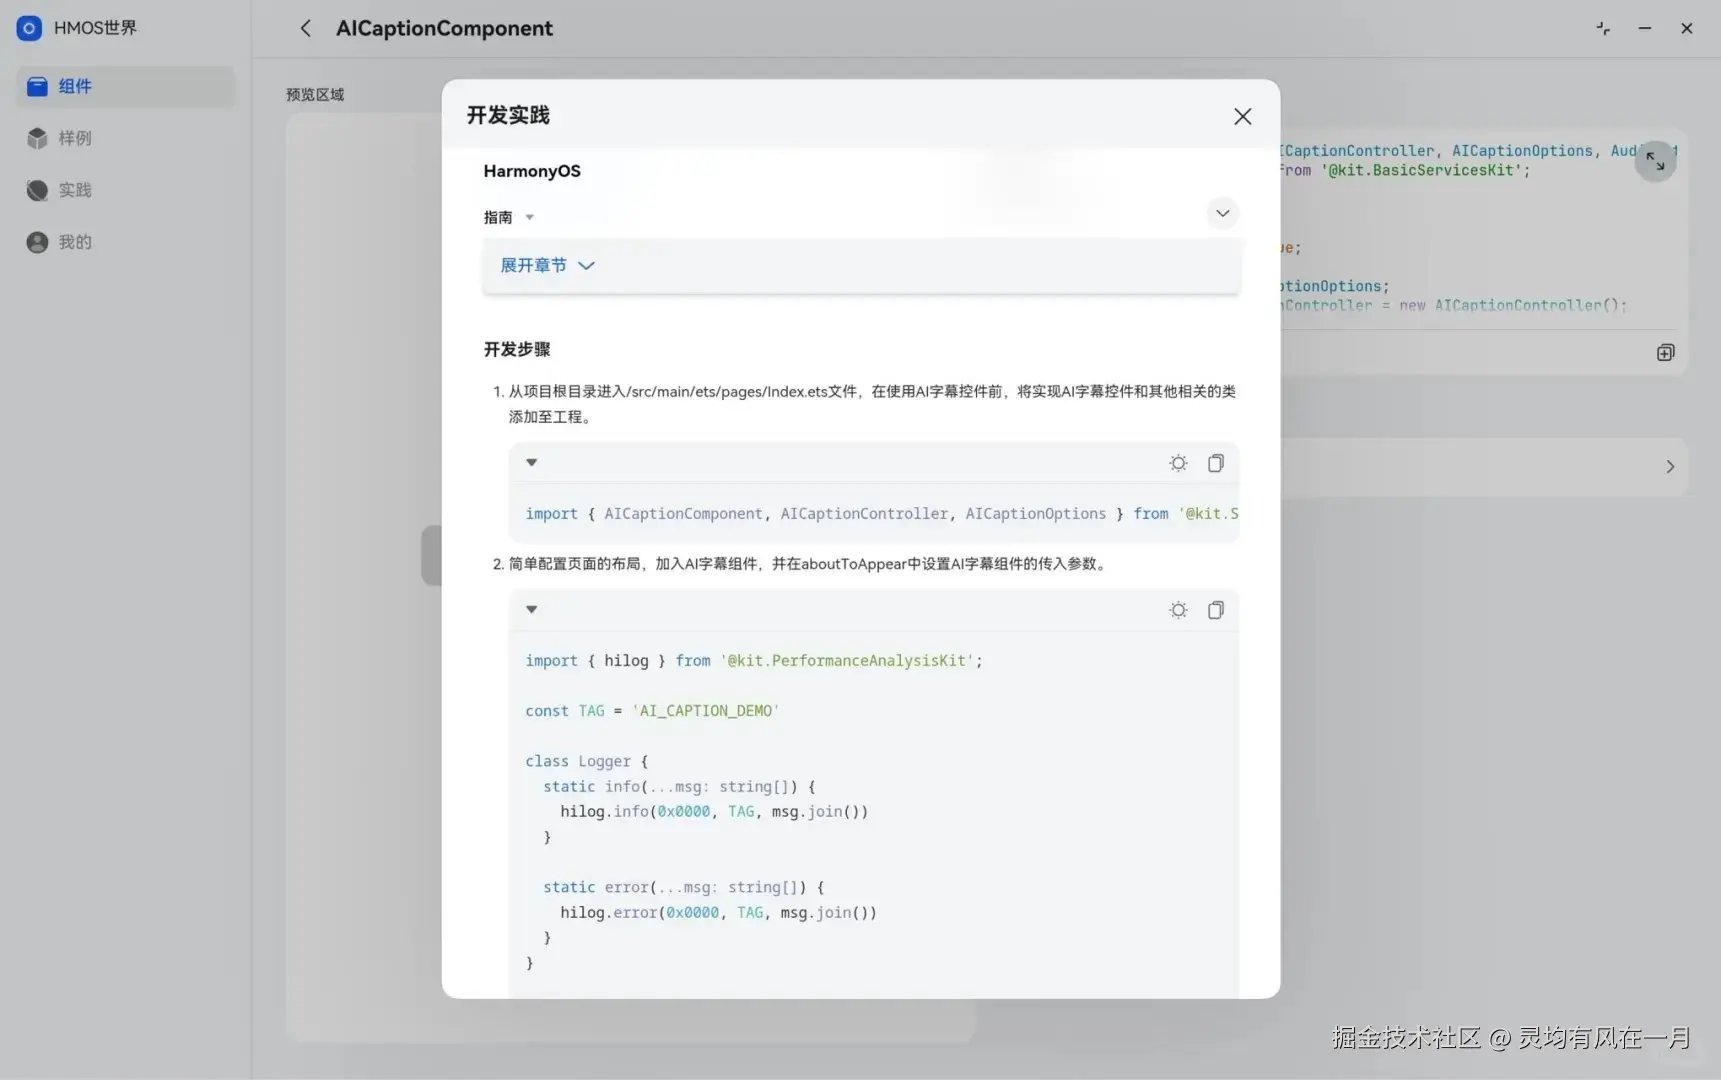Open the fullscreen expand icon on code panel
The width and height of the screenshot is (1721, 1080).
click(x=1655, y=160)
